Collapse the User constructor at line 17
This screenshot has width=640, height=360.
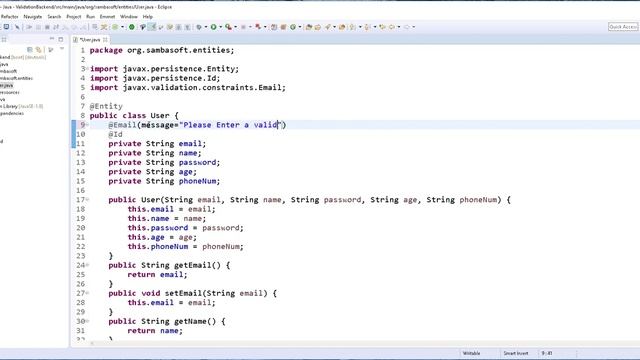pos(87,200)
